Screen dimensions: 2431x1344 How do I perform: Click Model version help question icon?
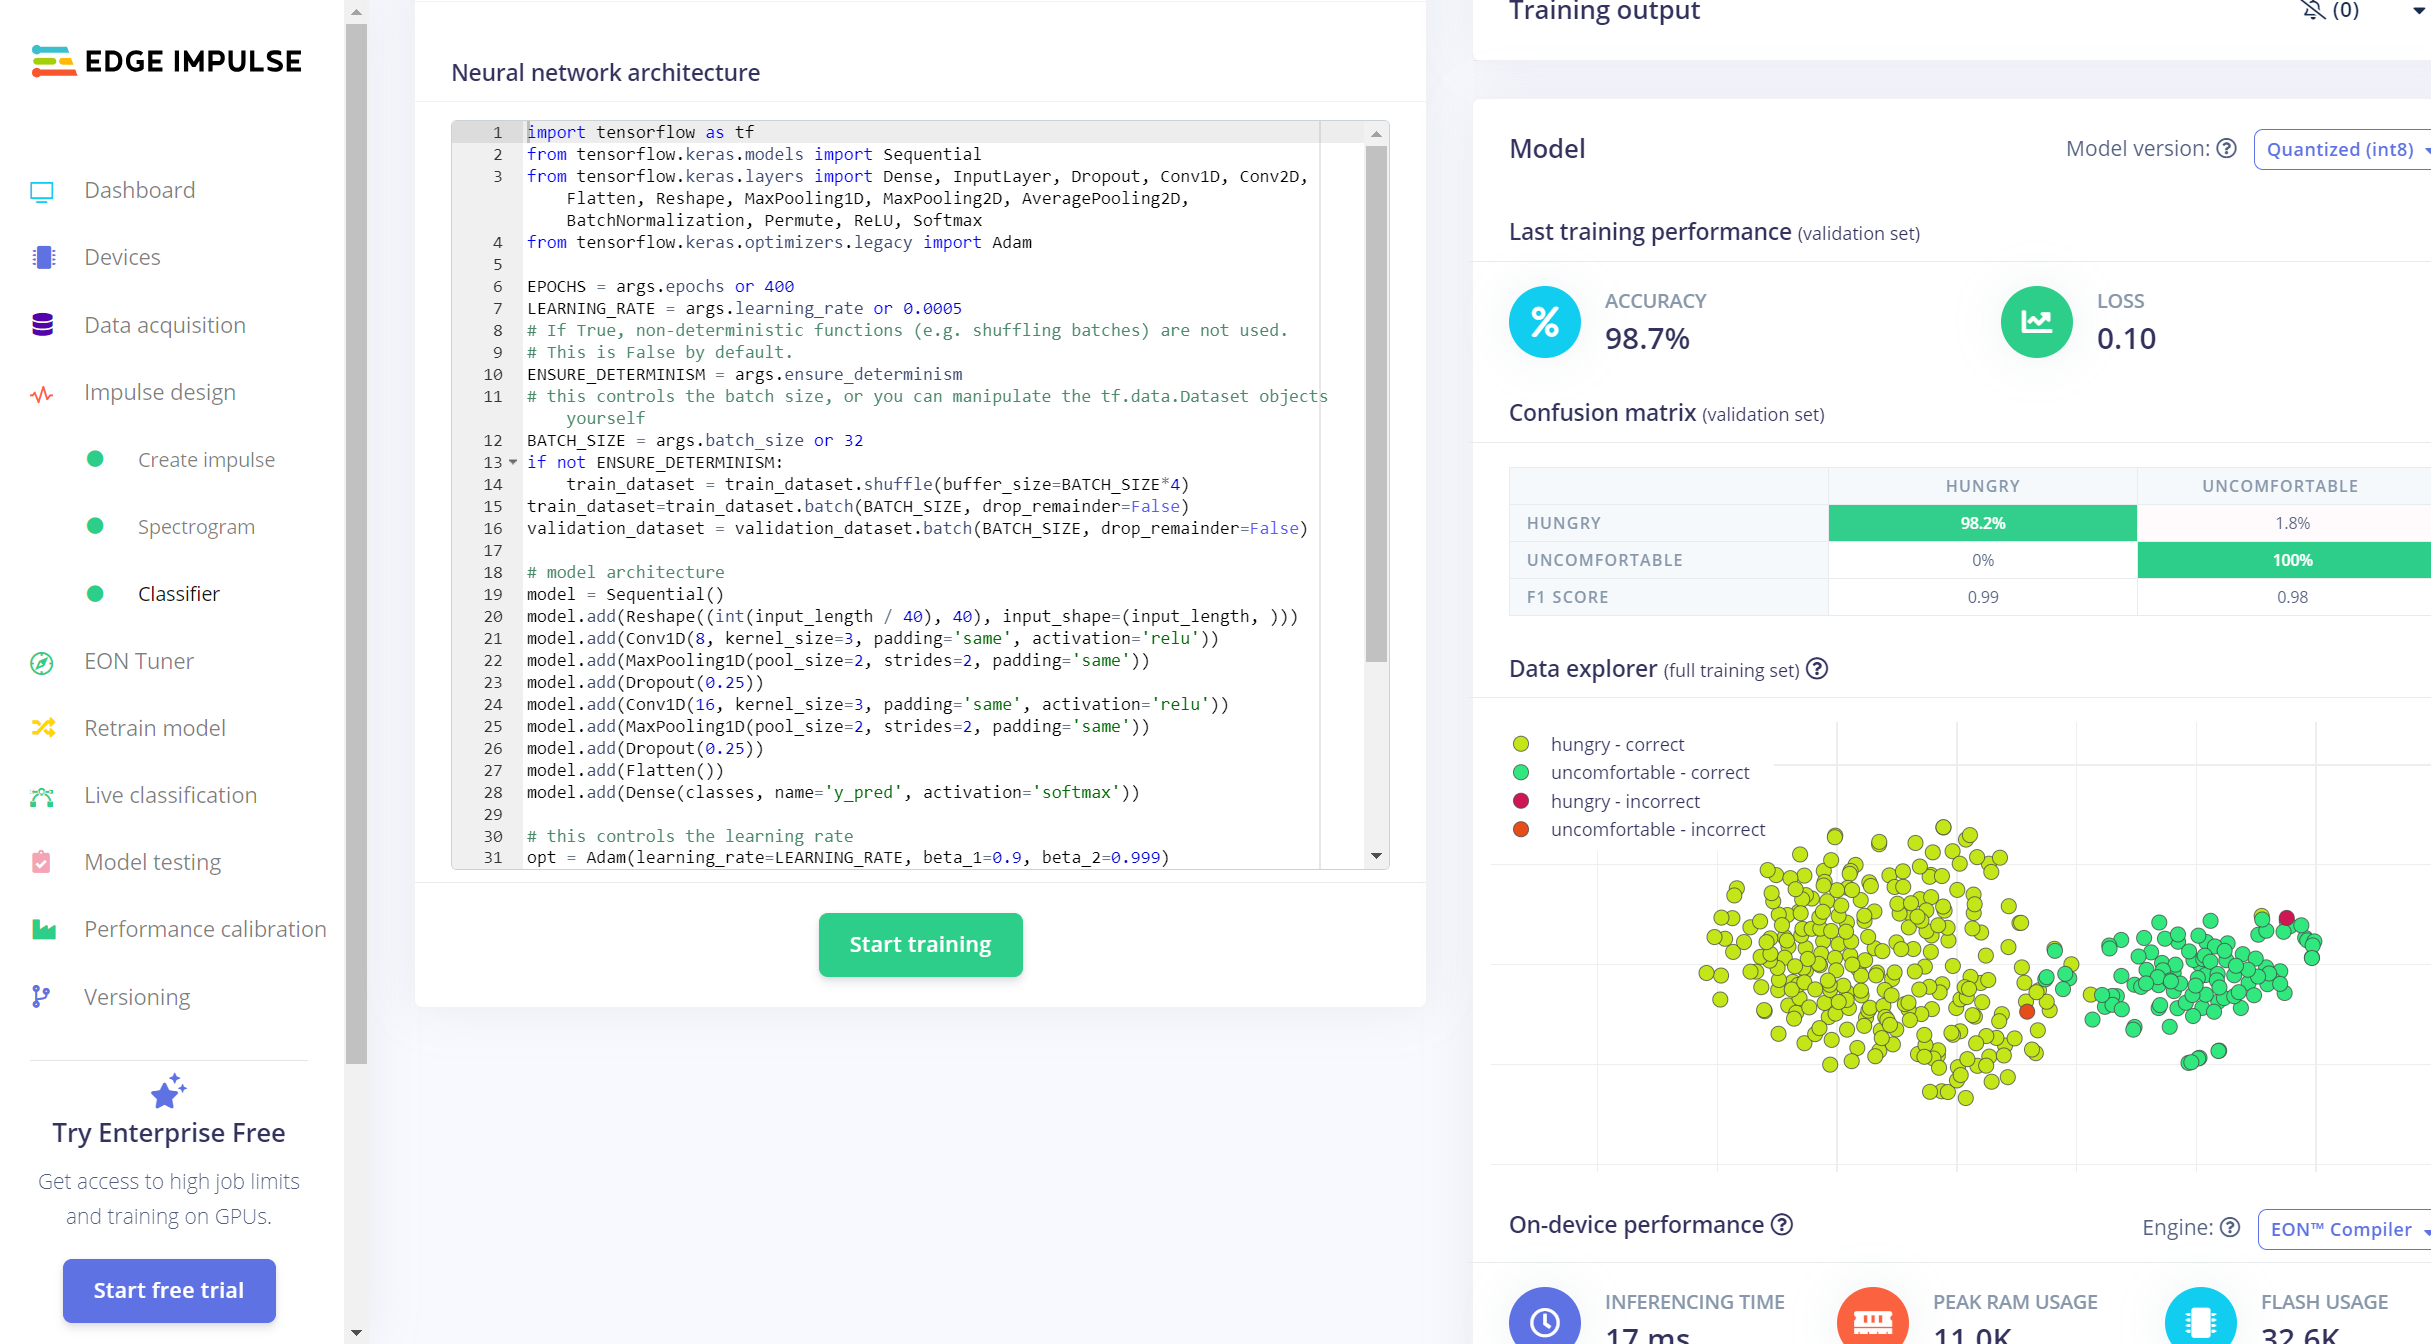pyautogui.click(x=2226, y=149)
